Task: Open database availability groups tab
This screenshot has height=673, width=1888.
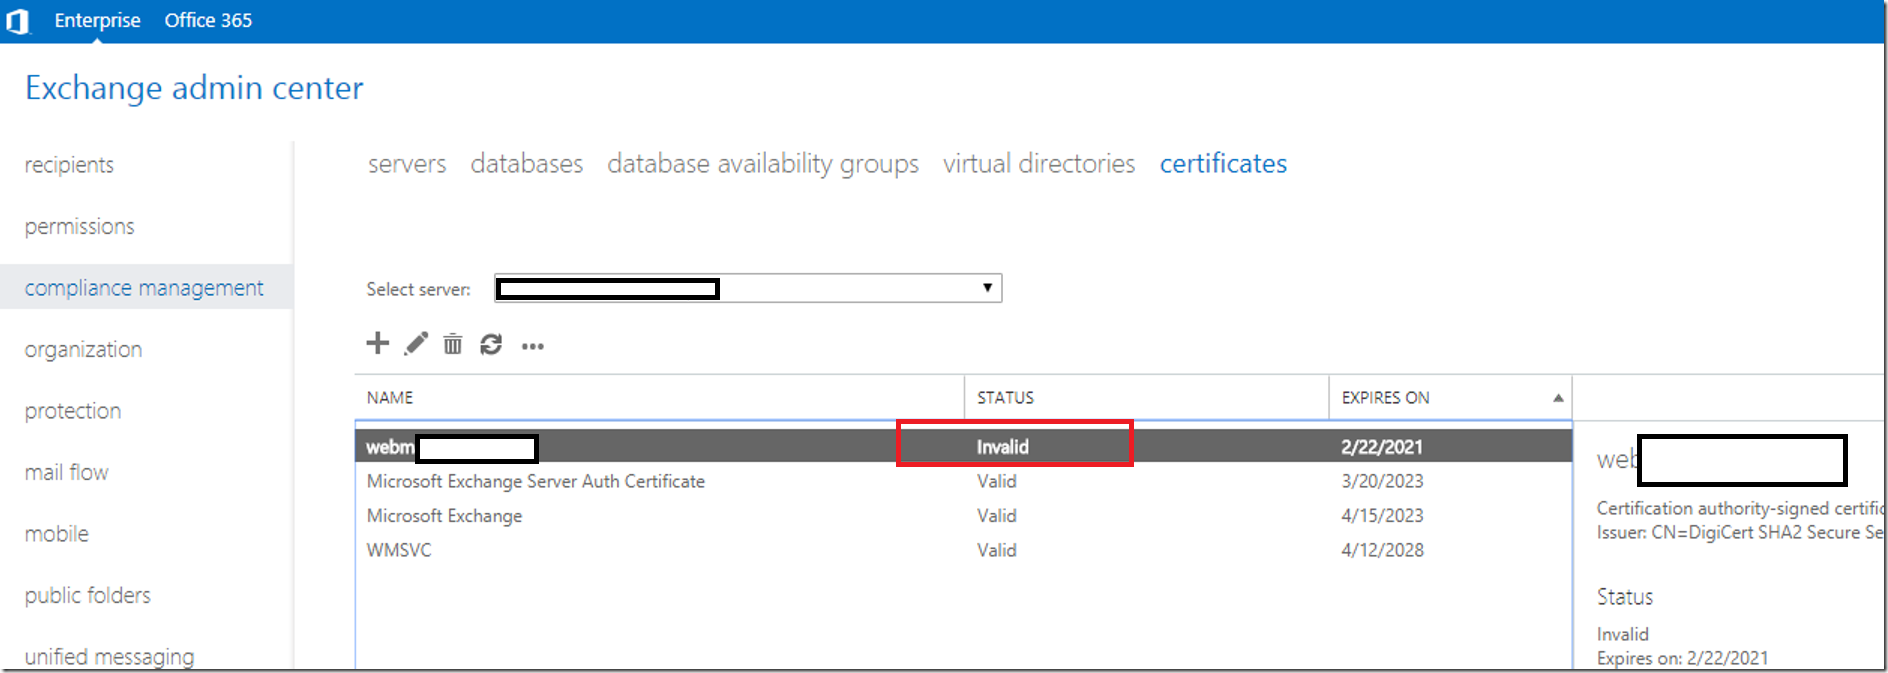Action: (x=763, y=164)
